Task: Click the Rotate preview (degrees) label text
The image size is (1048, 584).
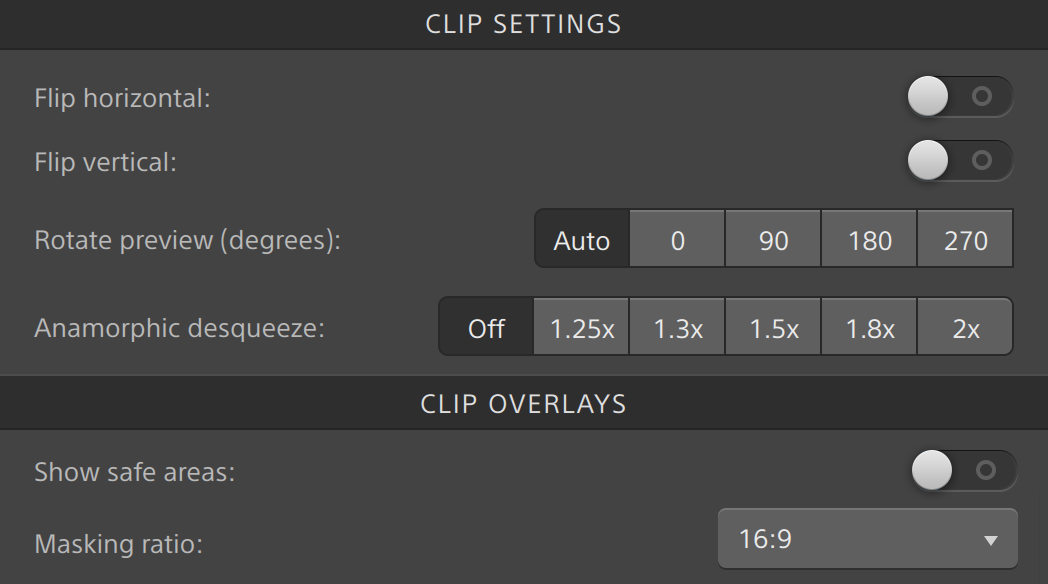Action: [188, 241]
